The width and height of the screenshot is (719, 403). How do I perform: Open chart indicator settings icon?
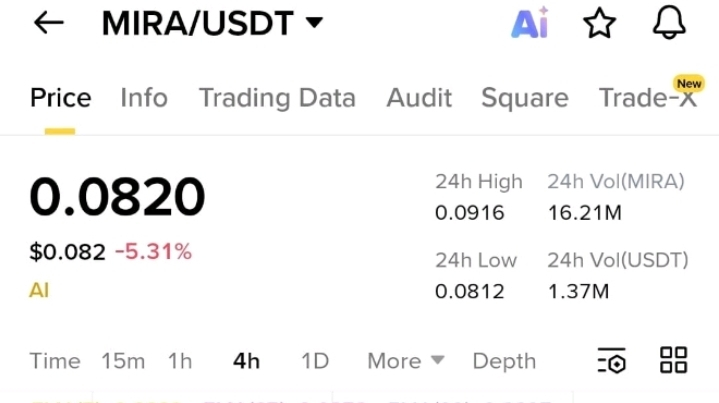point(612,360)
